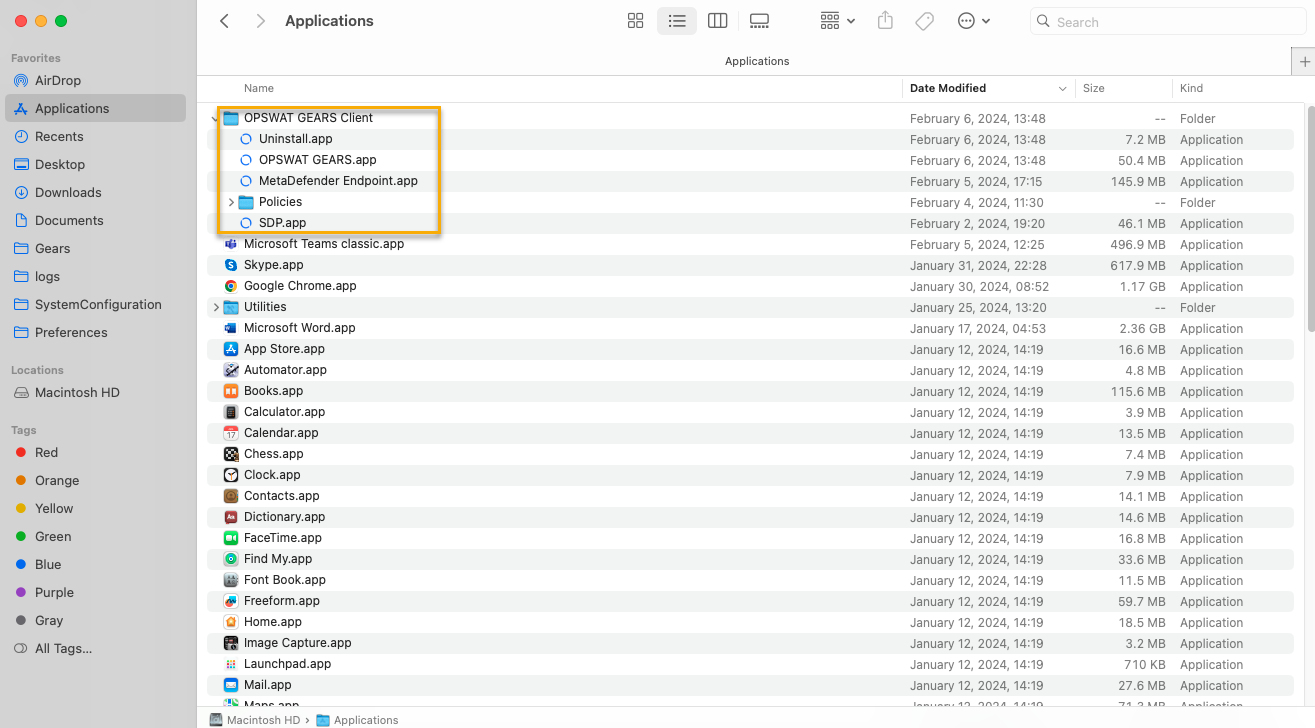Click the Calendar.app icon
Image resolution: width=1315 pixels, height=728 pixels.
tap(231, 433)
